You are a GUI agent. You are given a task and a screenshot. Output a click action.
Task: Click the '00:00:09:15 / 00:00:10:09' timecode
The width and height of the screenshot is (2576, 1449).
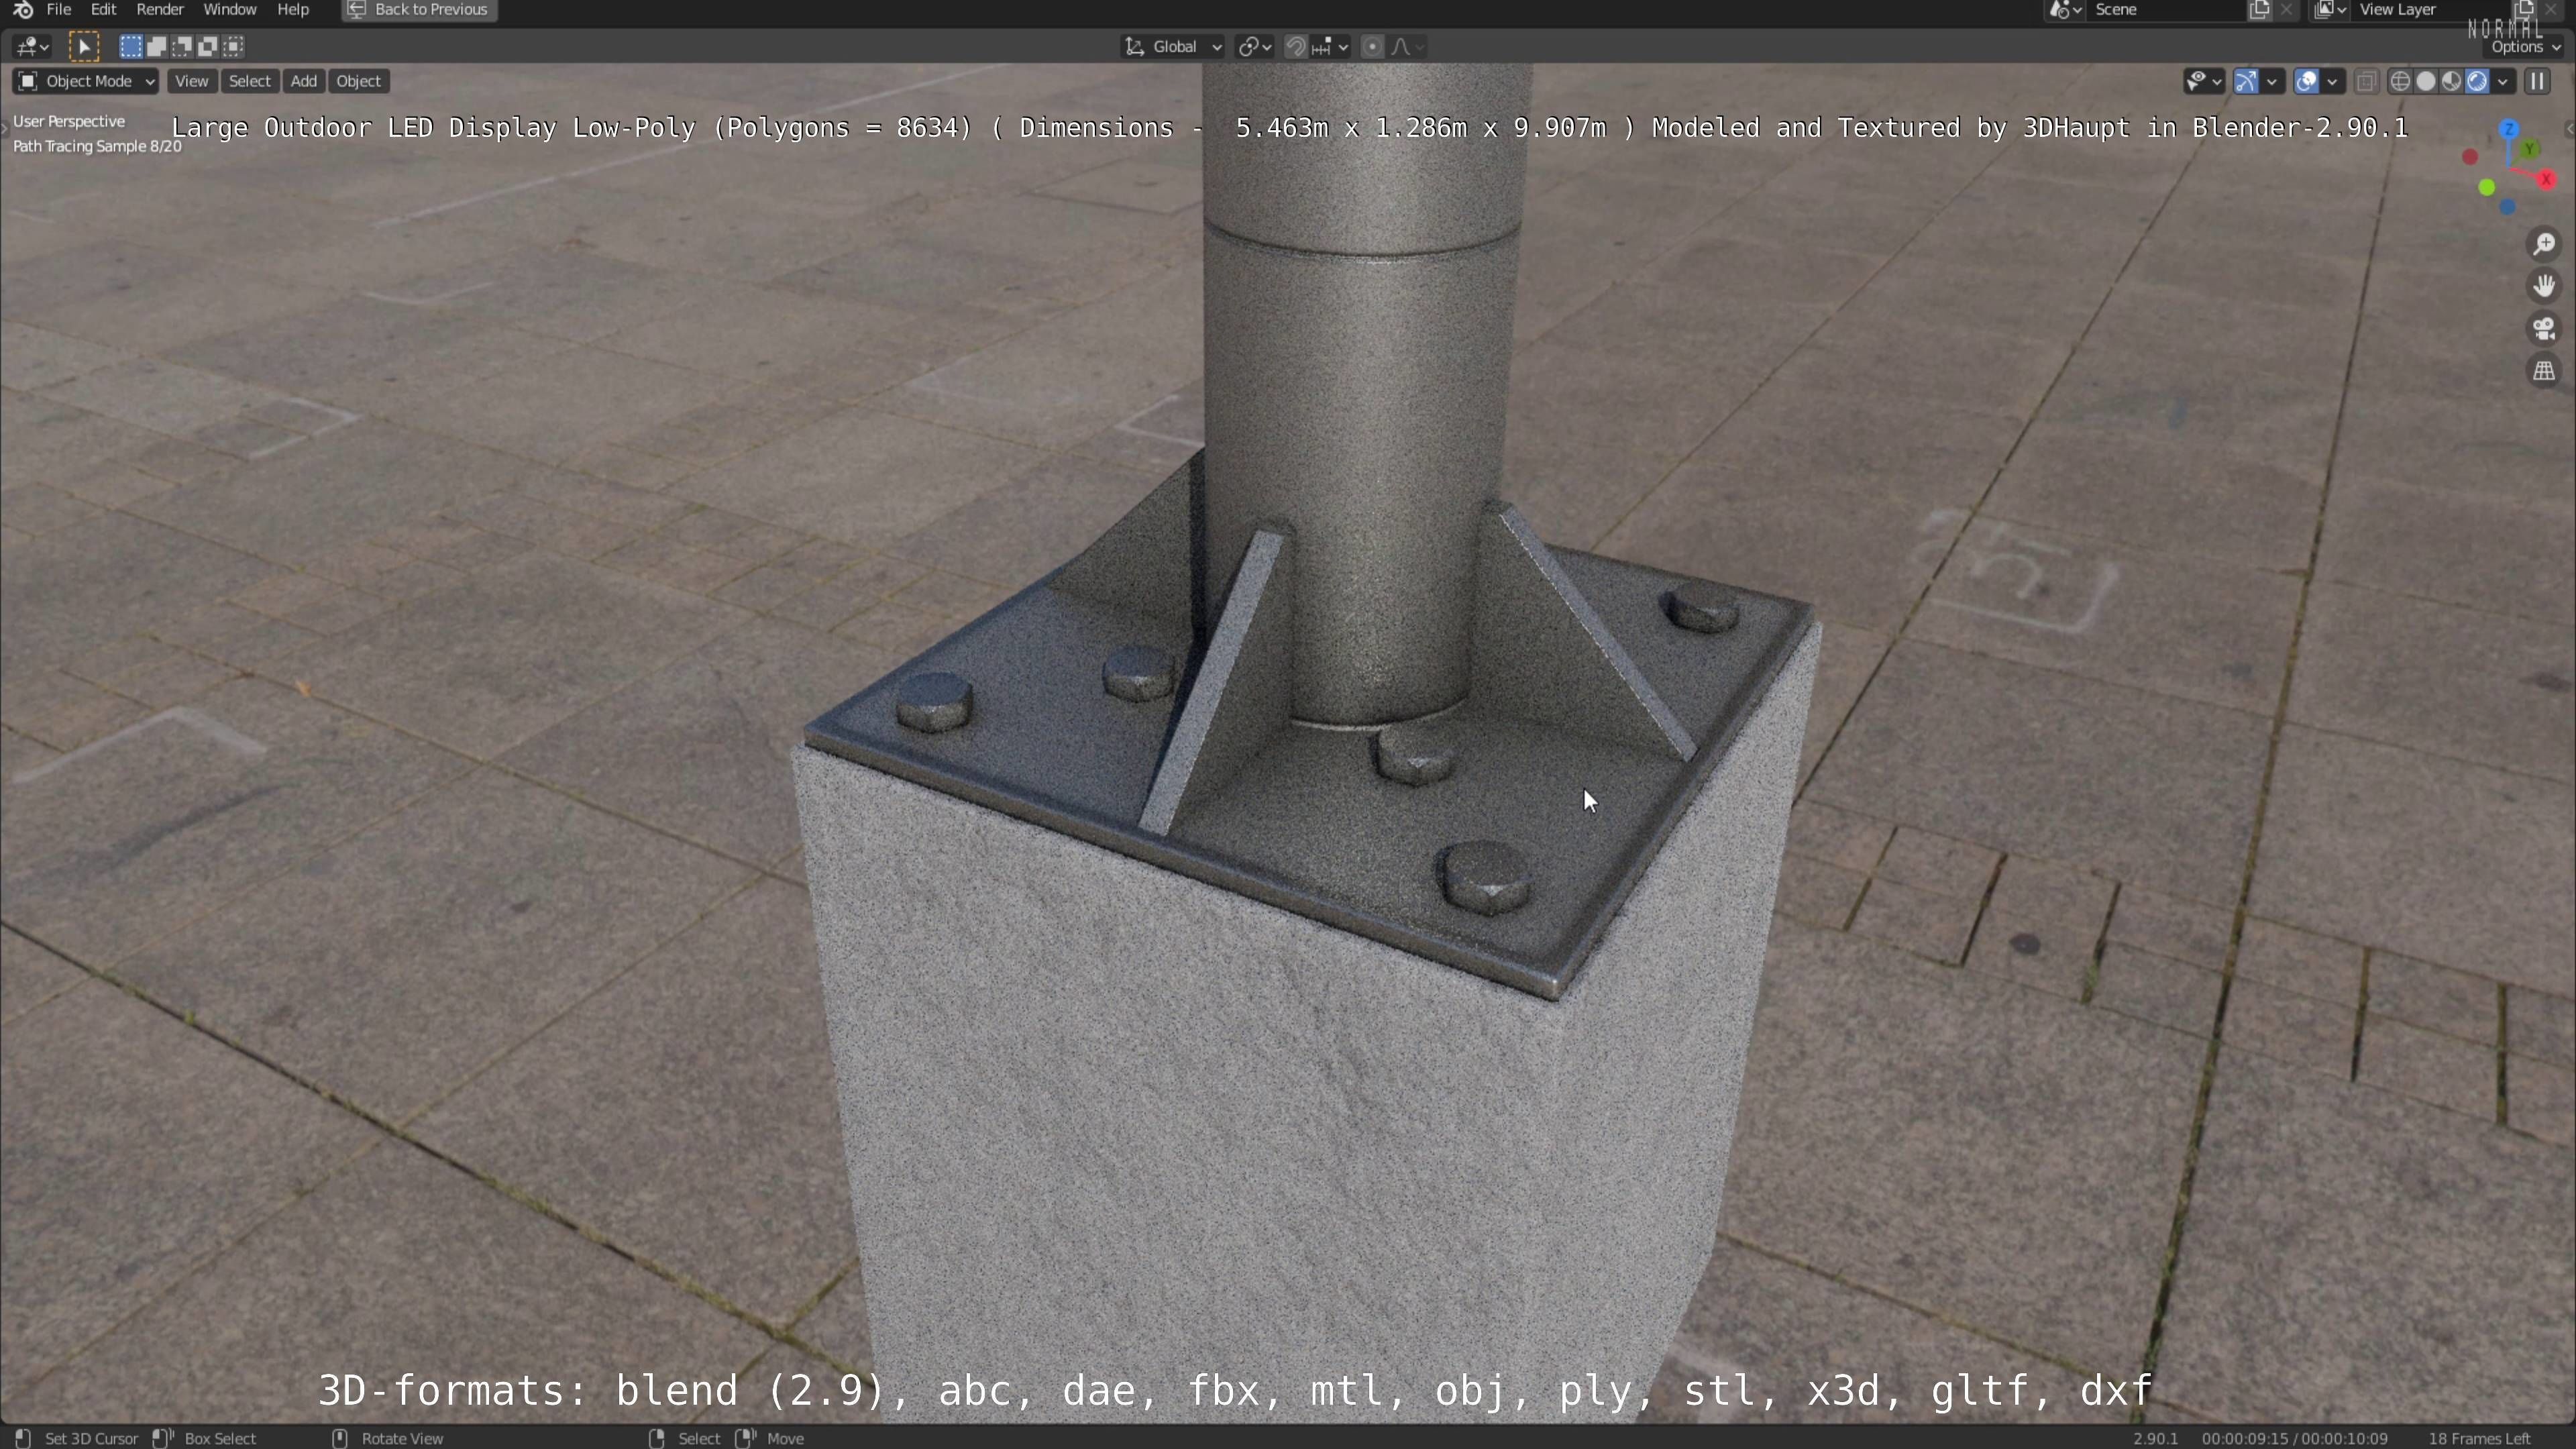[x=2294, y=1438]
